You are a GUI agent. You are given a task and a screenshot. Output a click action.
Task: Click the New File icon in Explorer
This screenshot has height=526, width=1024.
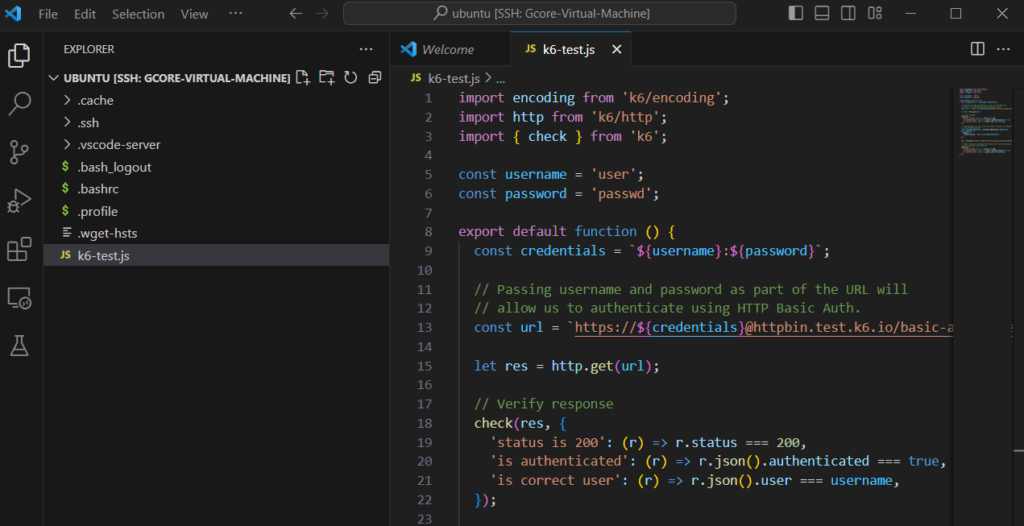coord(303,78)
